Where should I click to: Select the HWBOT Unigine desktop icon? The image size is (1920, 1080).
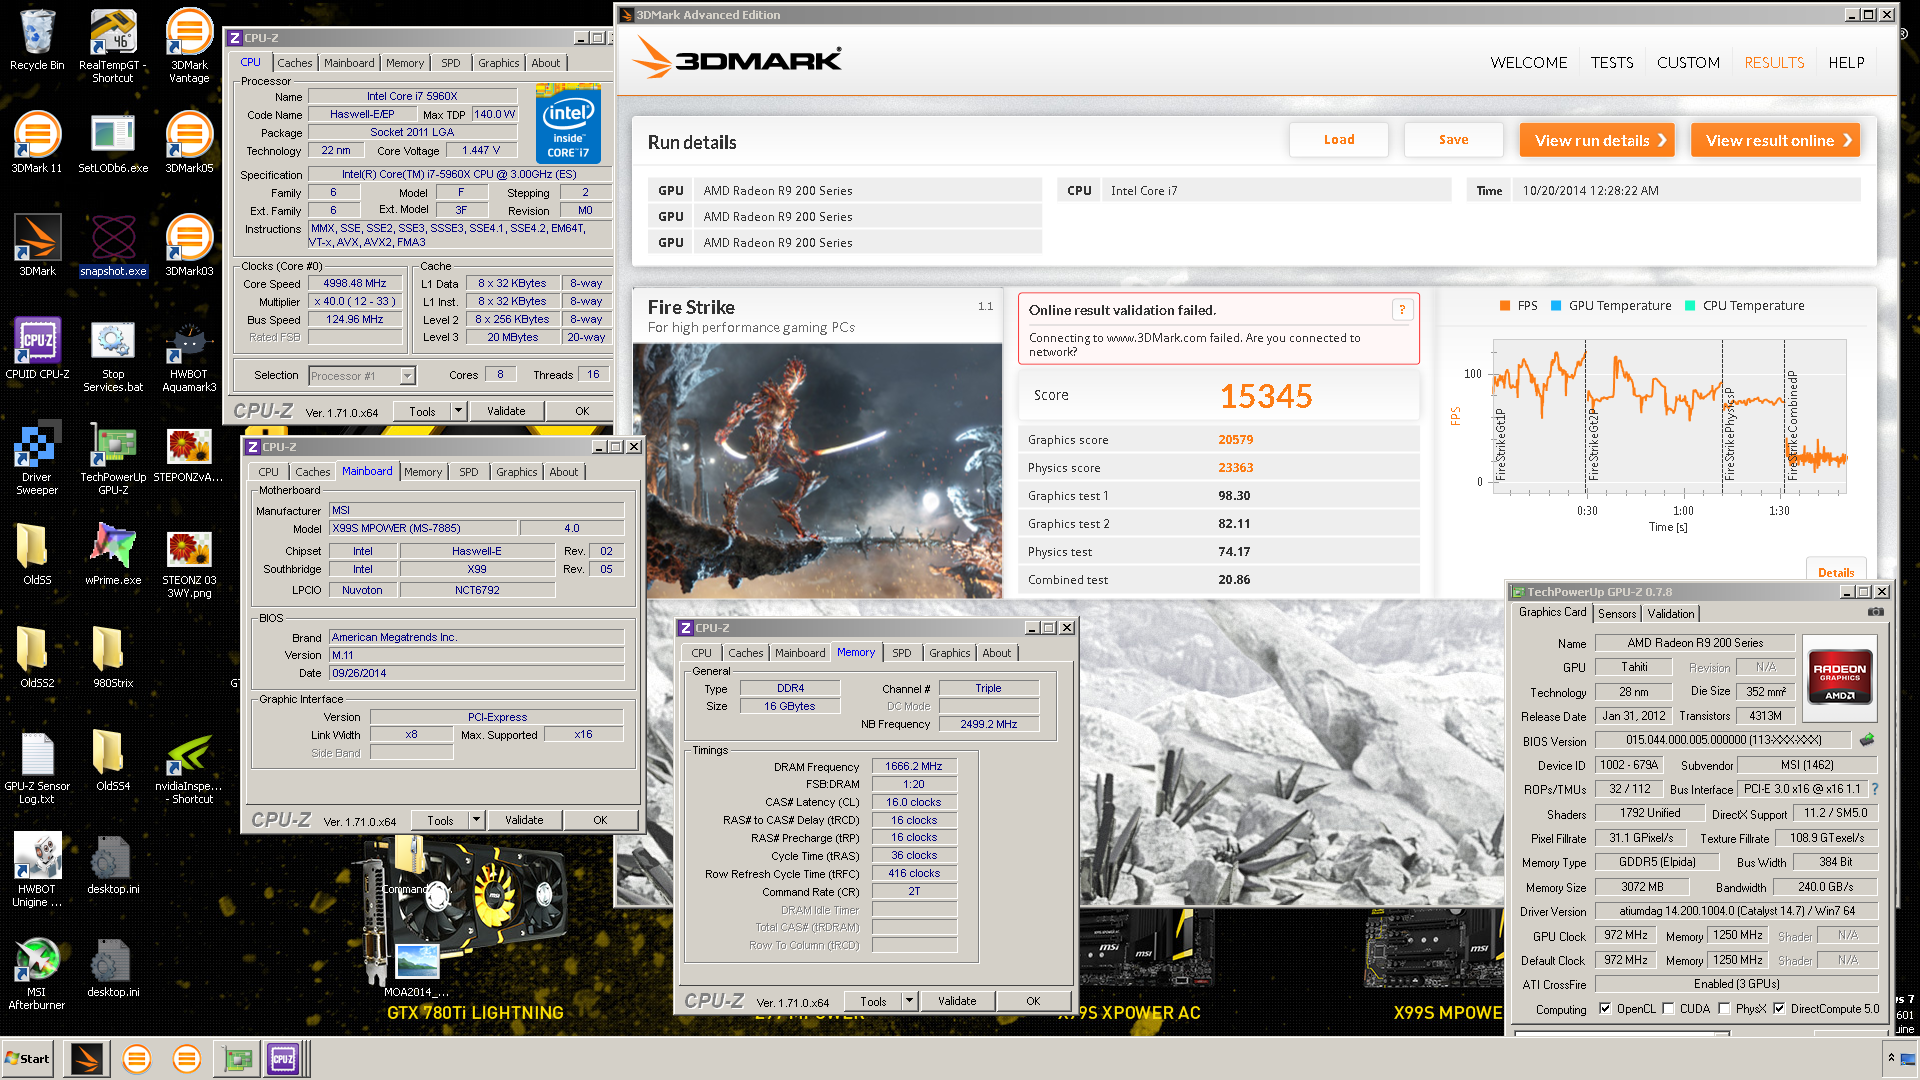37,870
